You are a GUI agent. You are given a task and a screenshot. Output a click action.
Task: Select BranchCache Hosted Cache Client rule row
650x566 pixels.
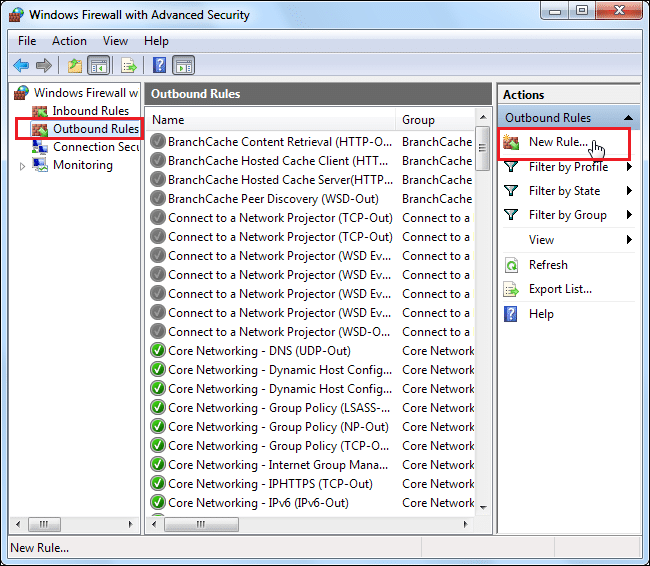(312, 160)
